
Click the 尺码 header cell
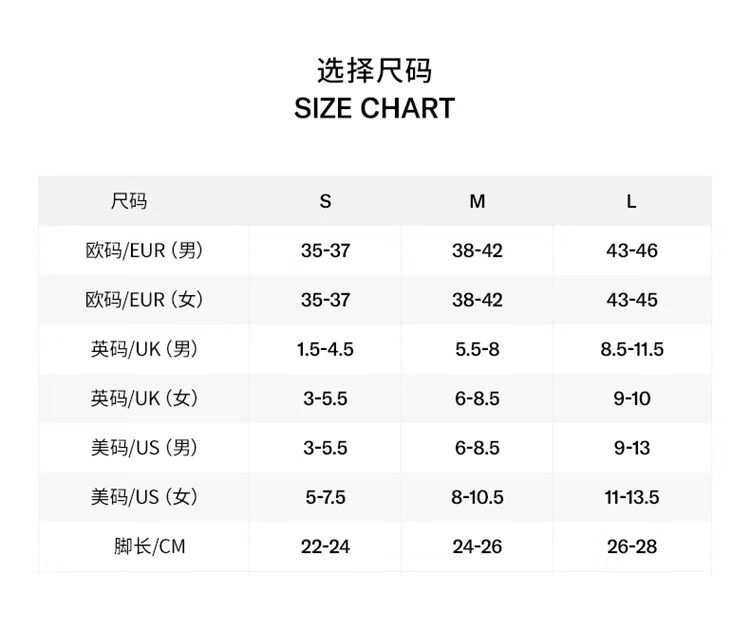[129, 201]
